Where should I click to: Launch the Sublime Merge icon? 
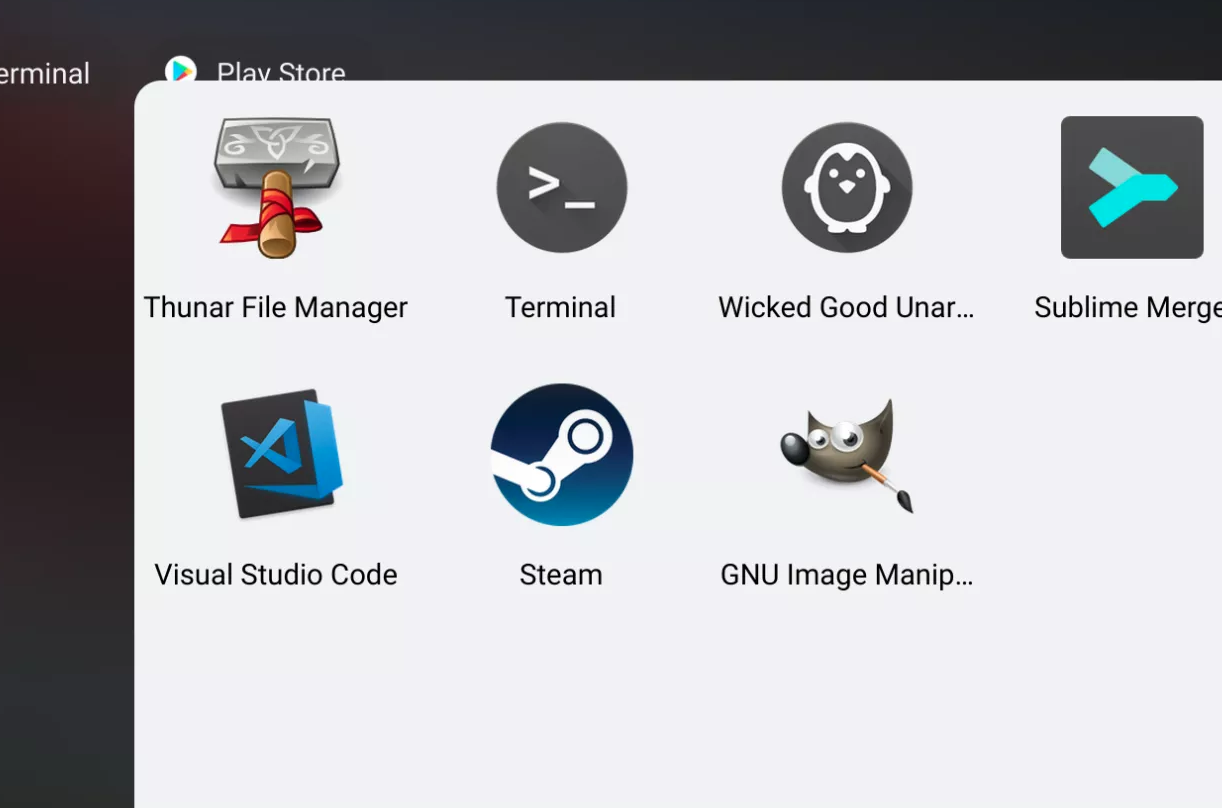click(1132, 187)
